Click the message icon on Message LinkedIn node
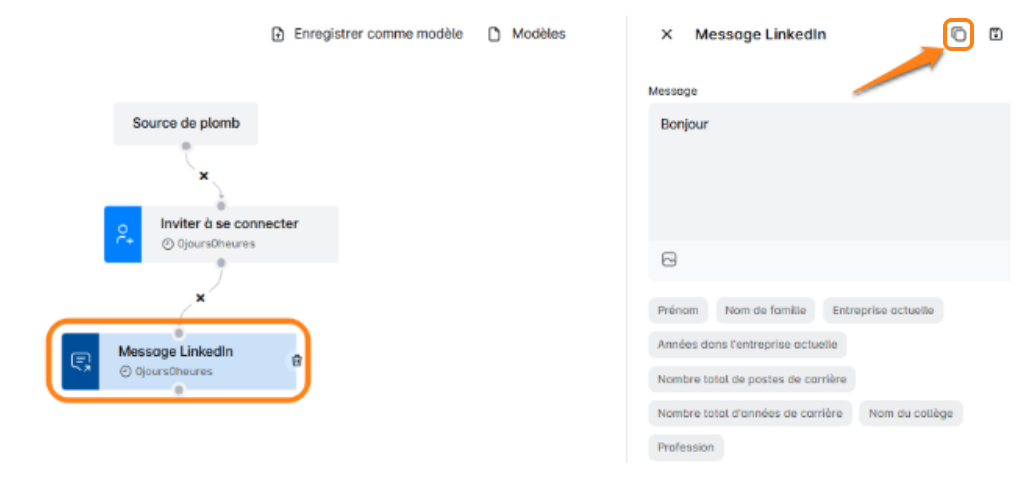 (81, 361)
